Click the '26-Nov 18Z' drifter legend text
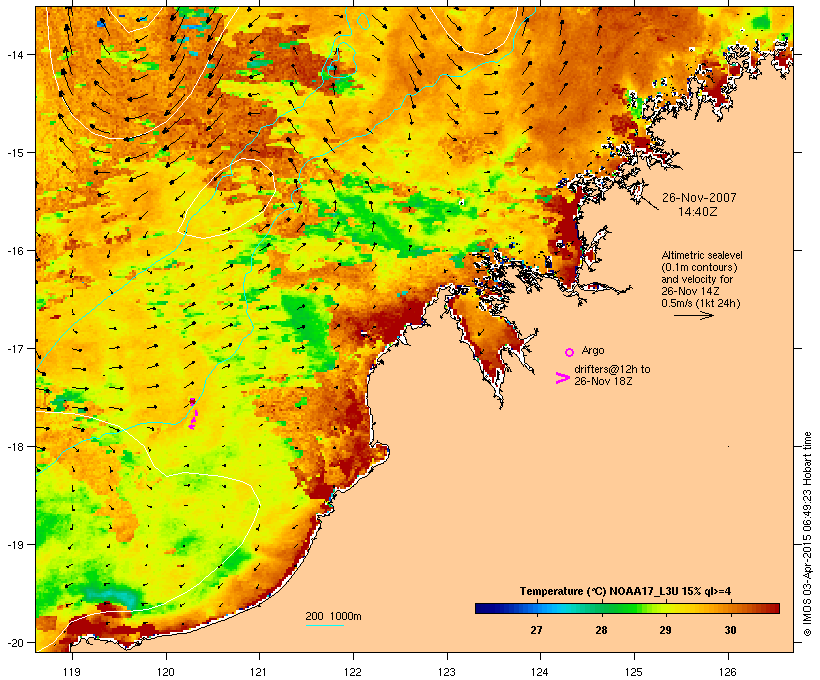 (x=603, y=381)
